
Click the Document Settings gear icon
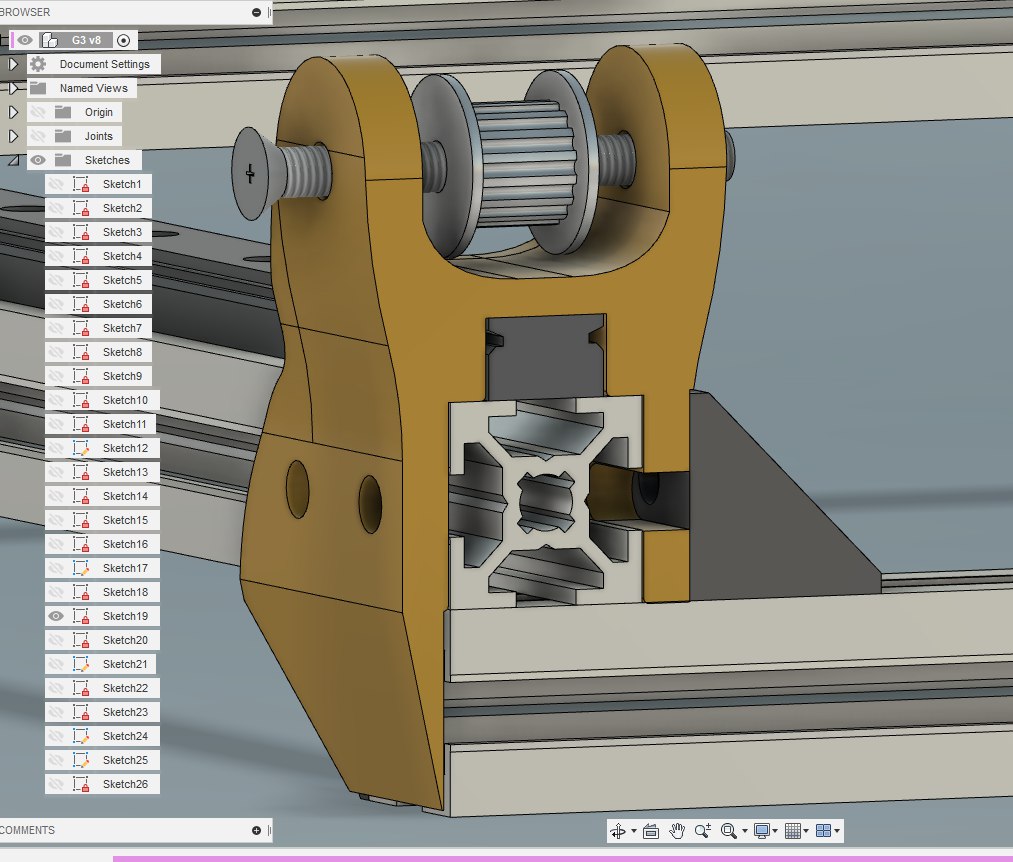[38, 64]
